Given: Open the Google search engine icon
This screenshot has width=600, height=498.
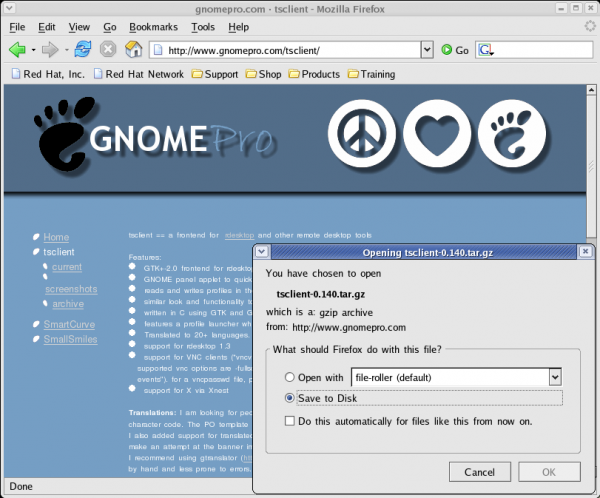Looking at the screenshot, I should (x=485, y=50).
